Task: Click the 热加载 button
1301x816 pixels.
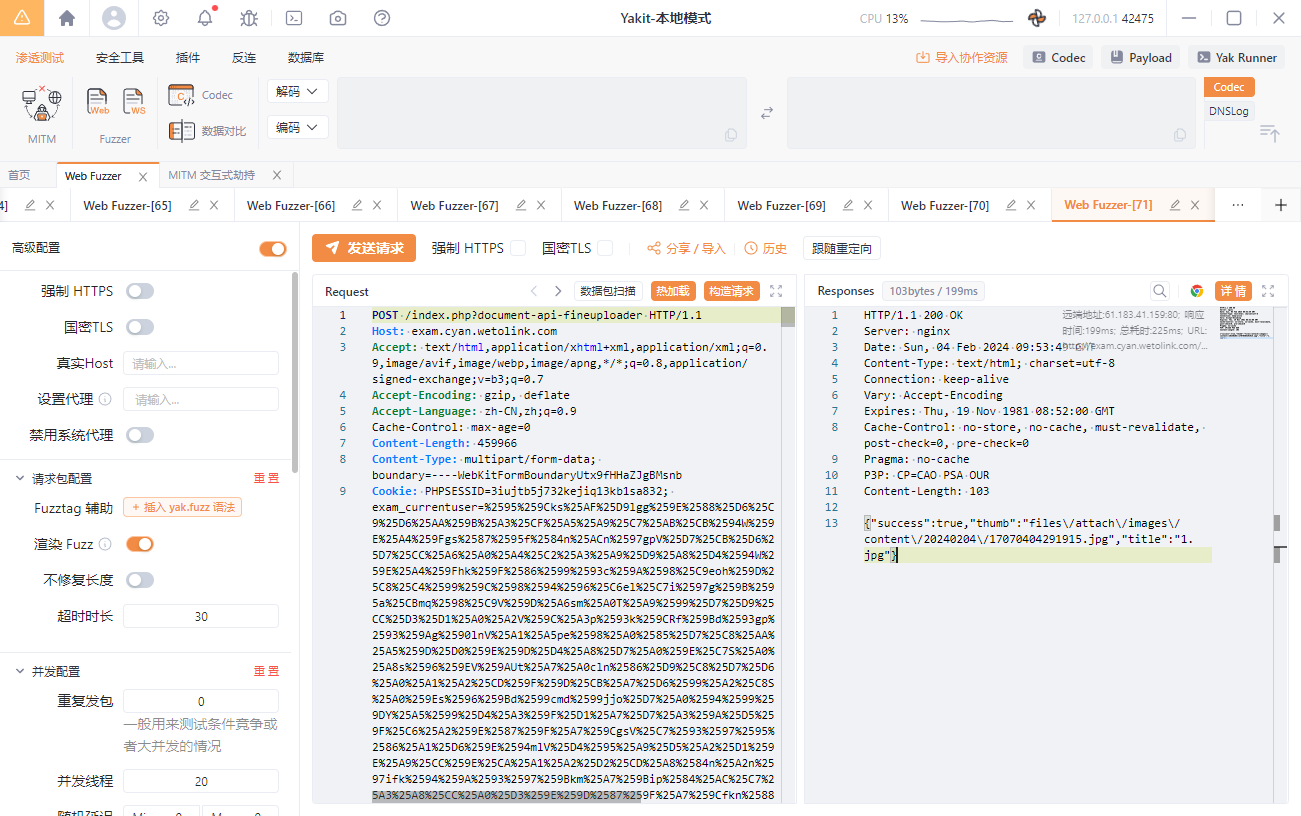Action: pos(671,291)
